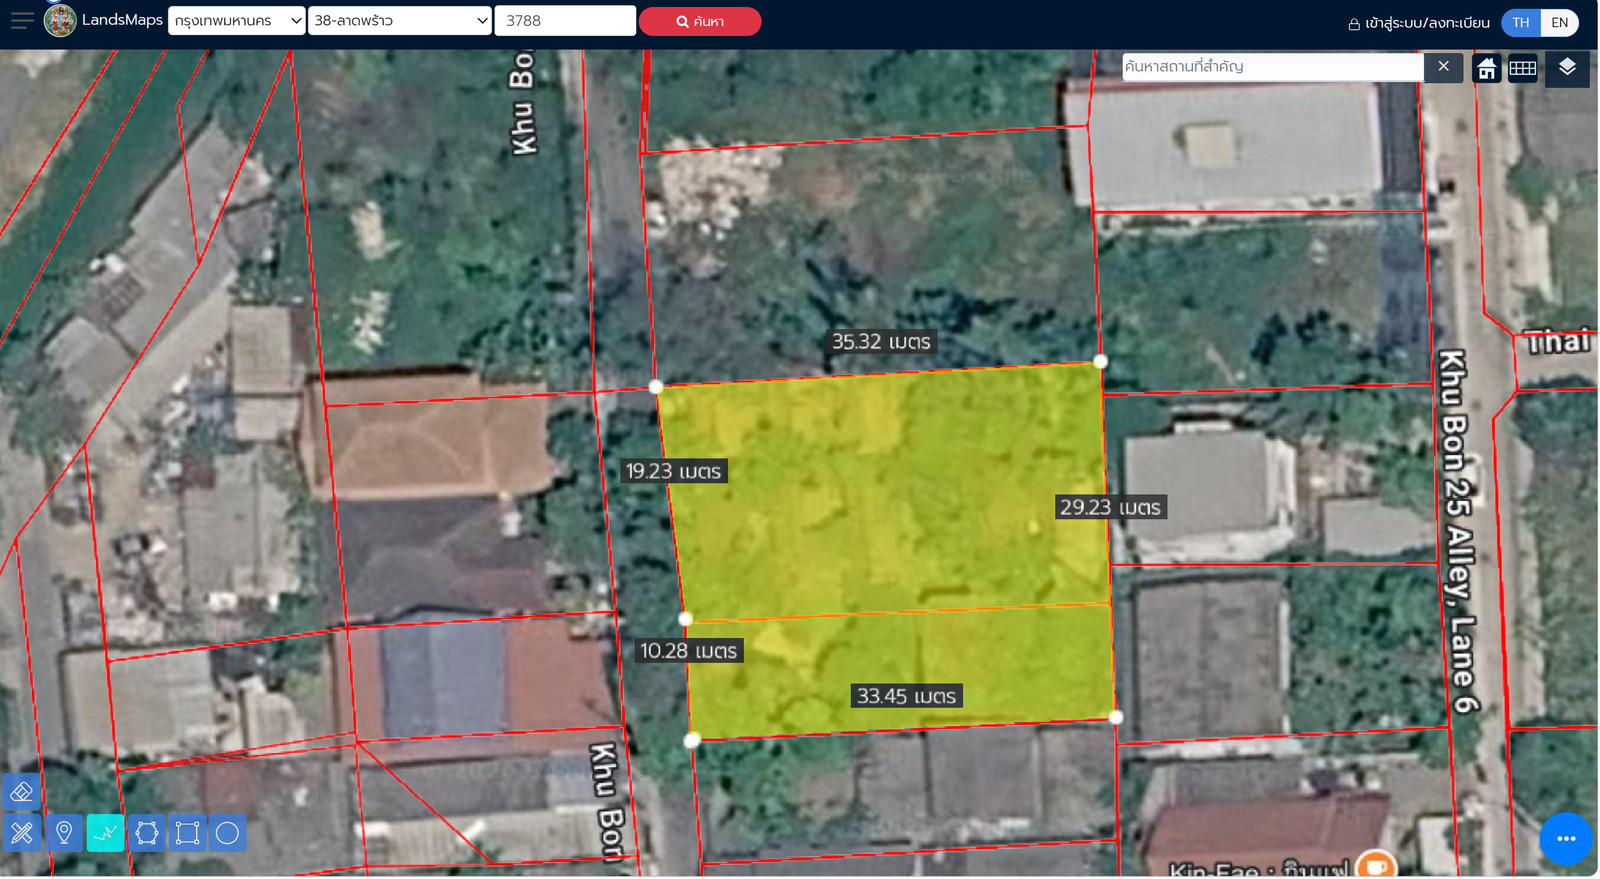1600x879 pixels.
Task: Click the 33.45 เมตร measurement label
Action: click(906, 696)
